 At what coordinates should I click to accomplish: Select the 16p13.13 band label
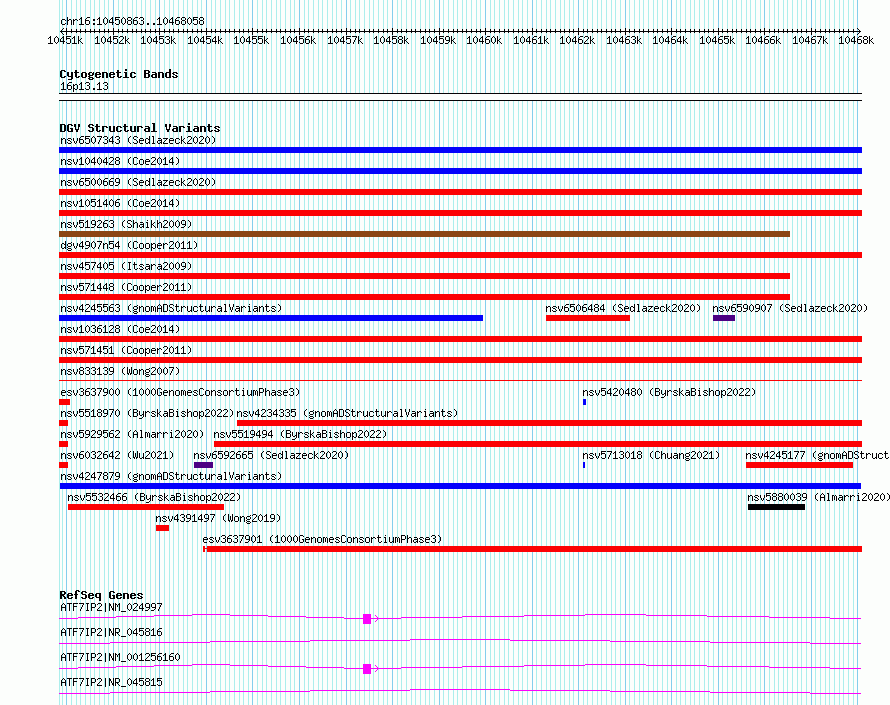click(84, 86)
